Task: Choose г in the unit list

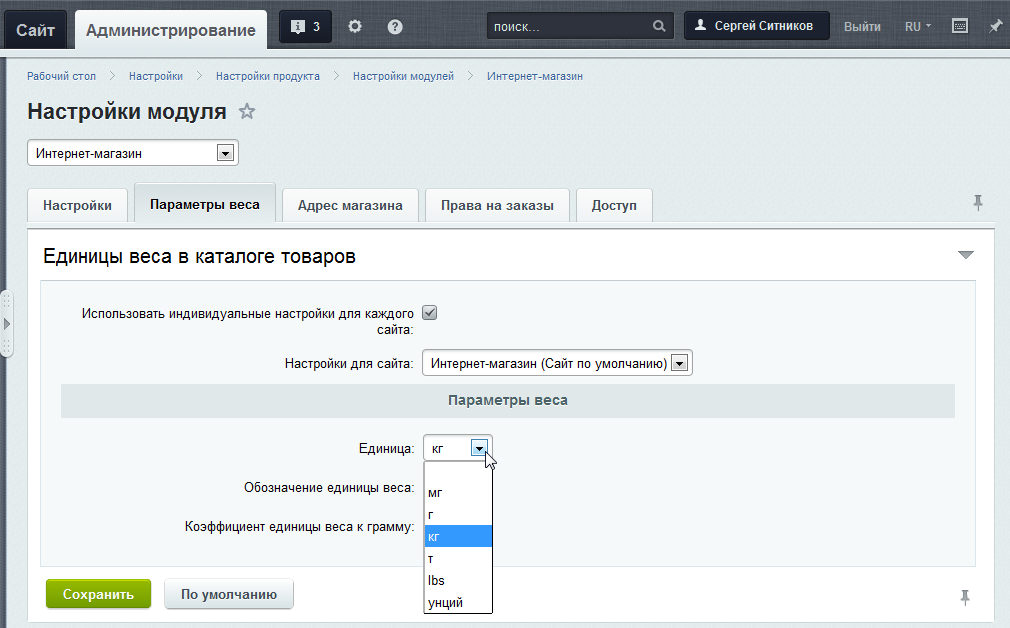Action: (x=458, y=515)
